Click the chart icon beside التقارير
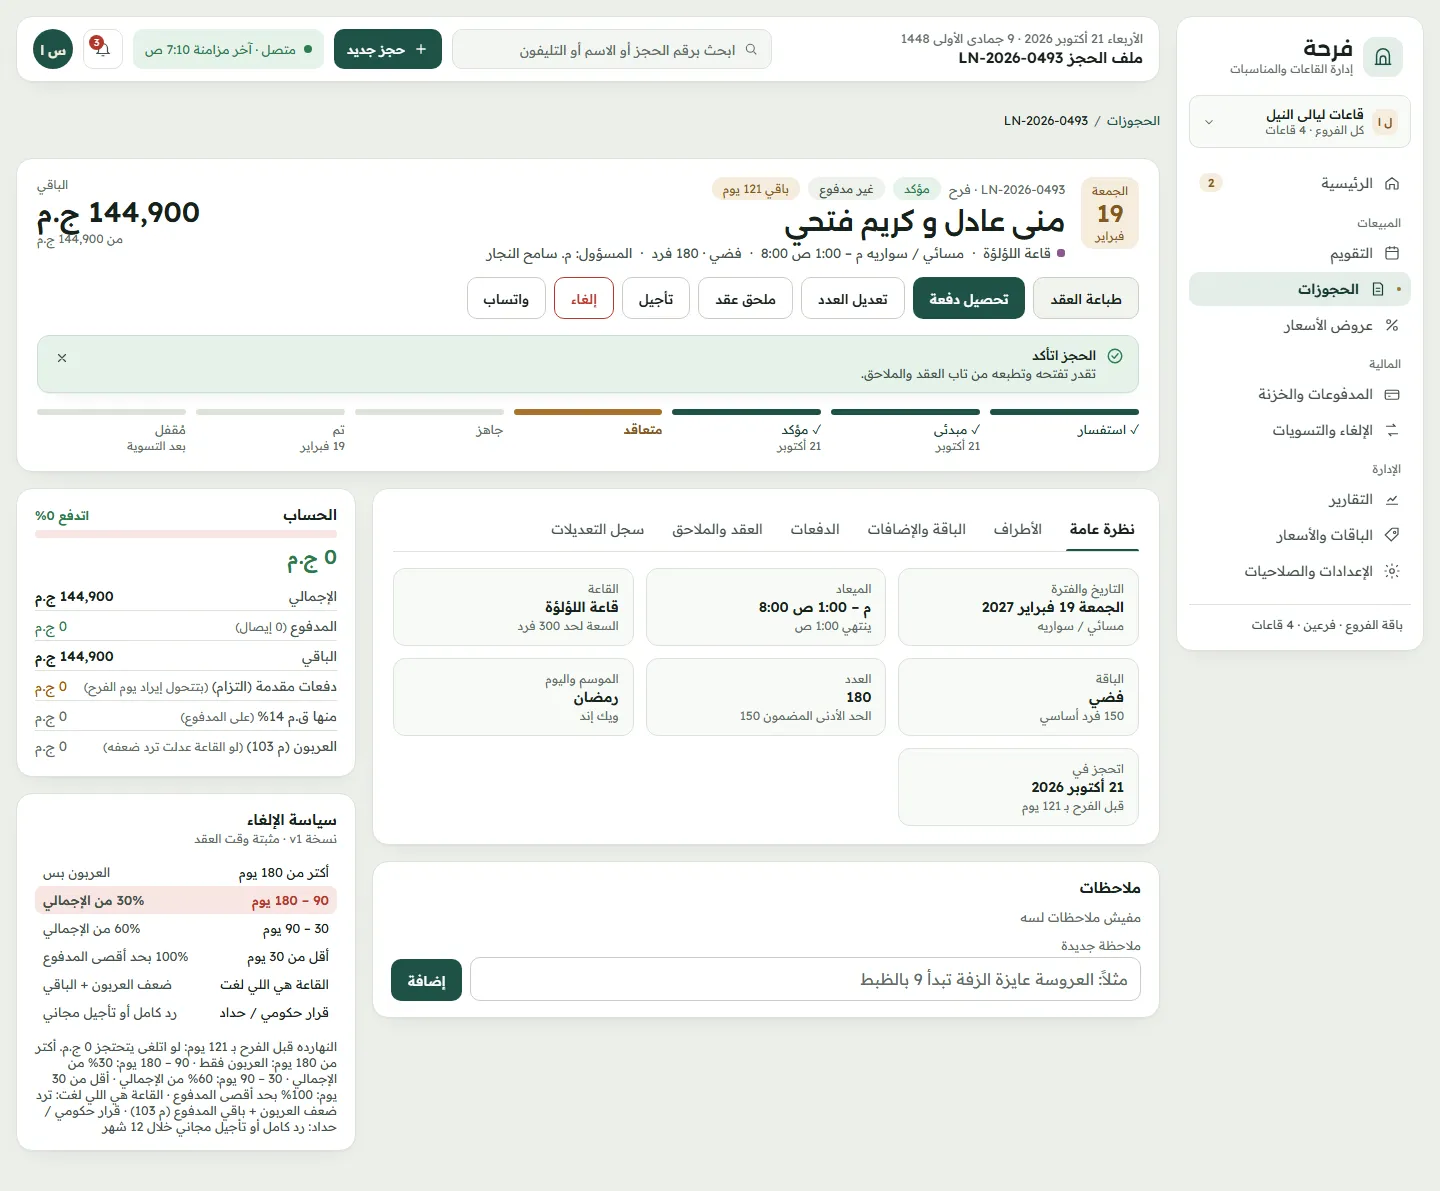The width and height of the screenshot is (1440, 1191). (x=1391, y=499)
